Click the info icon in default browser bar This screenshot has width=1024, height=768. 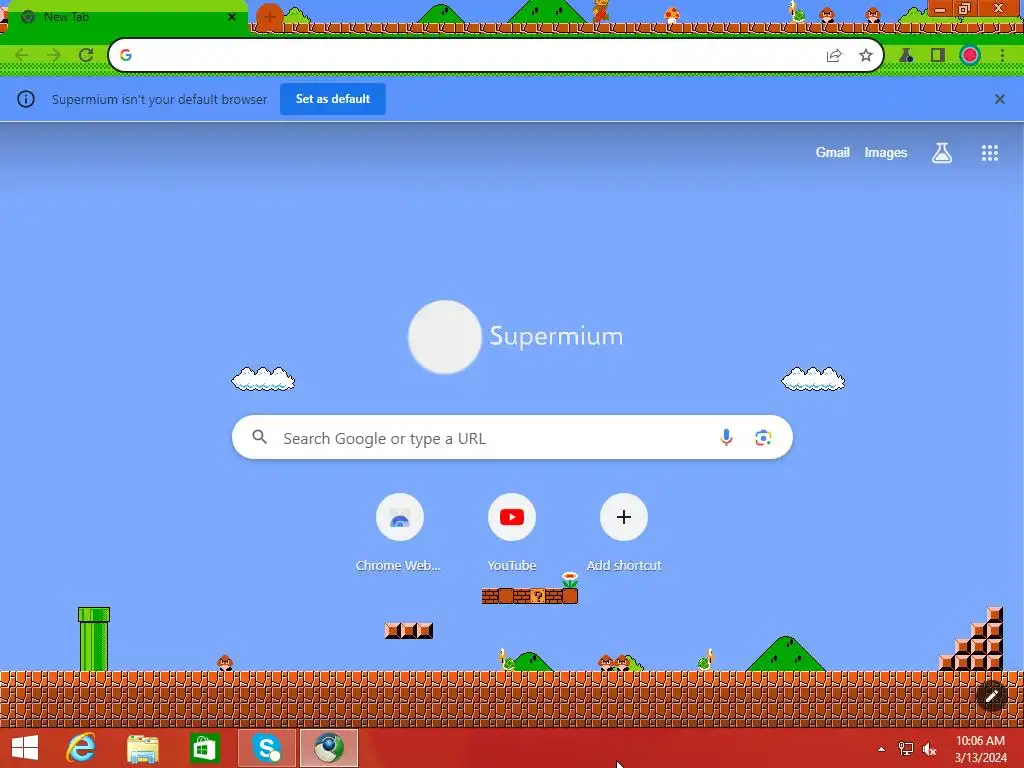[x=25, y=99]
